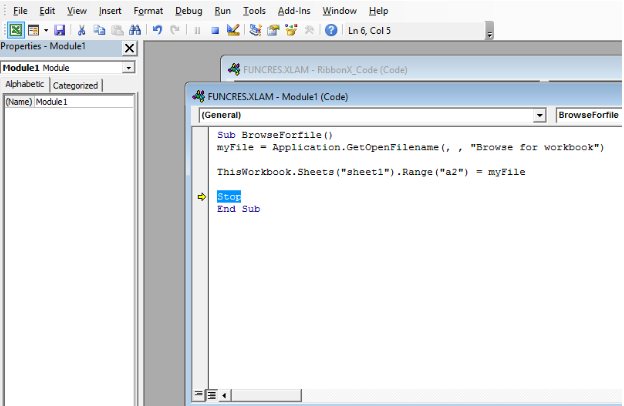Open the Run menu
The width and height of the screenshot is (624, 406).
[x=222, y=11]
